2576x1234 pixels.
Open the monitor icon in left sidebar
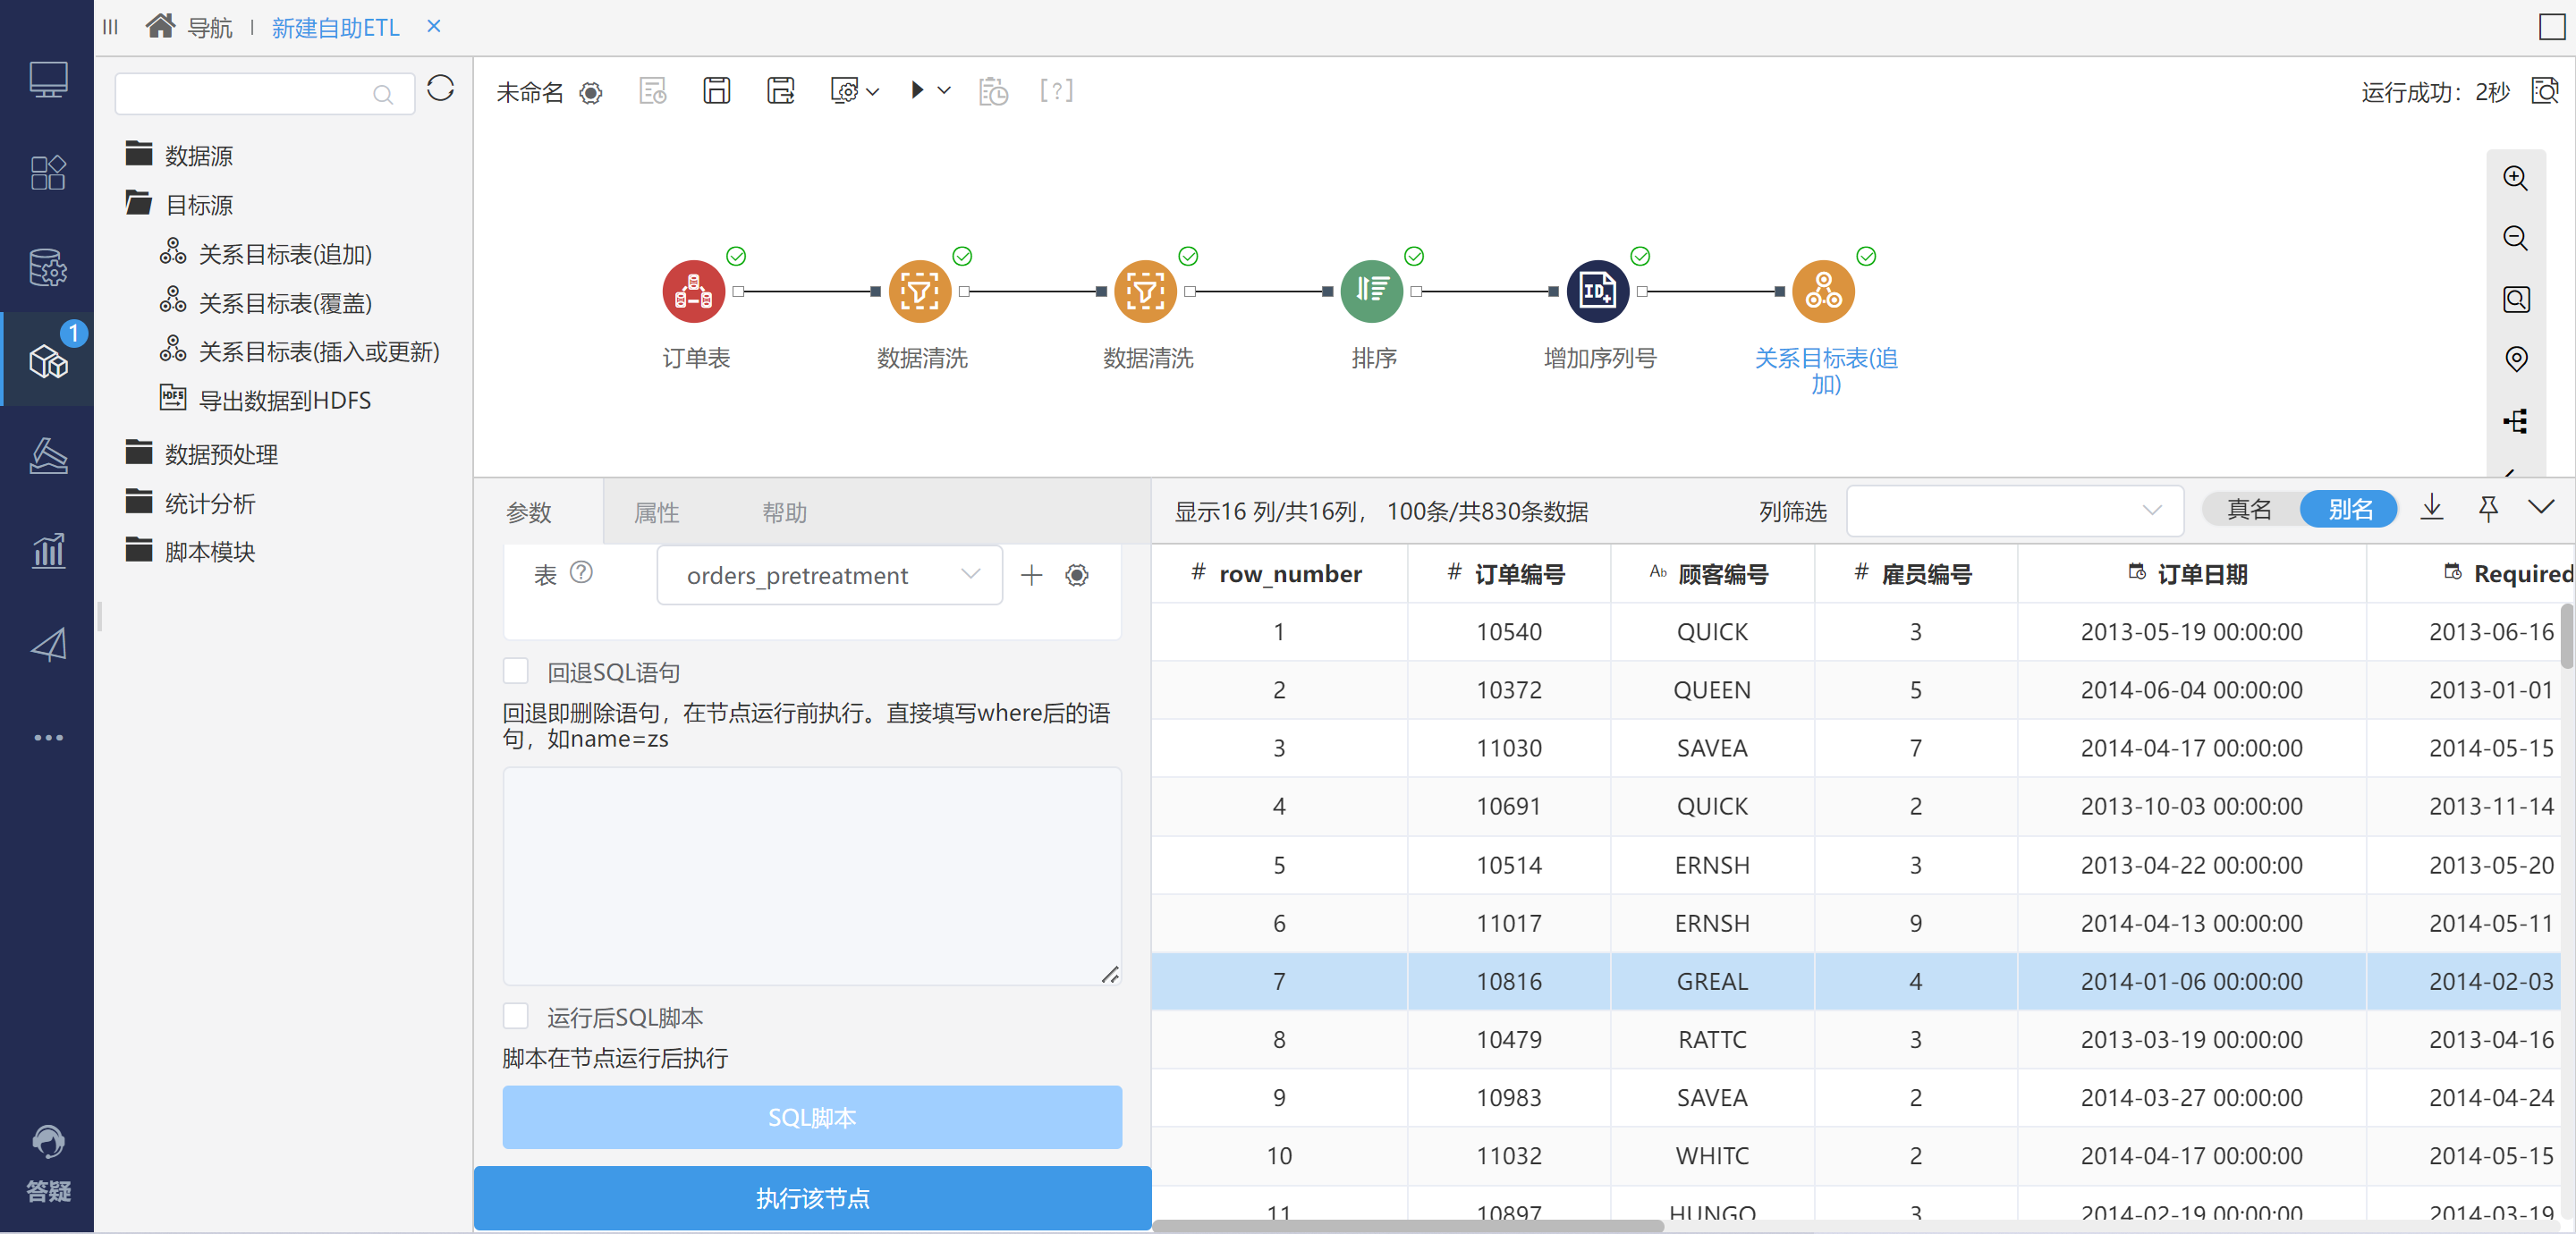pyautogui.click(x=48, y=79)
